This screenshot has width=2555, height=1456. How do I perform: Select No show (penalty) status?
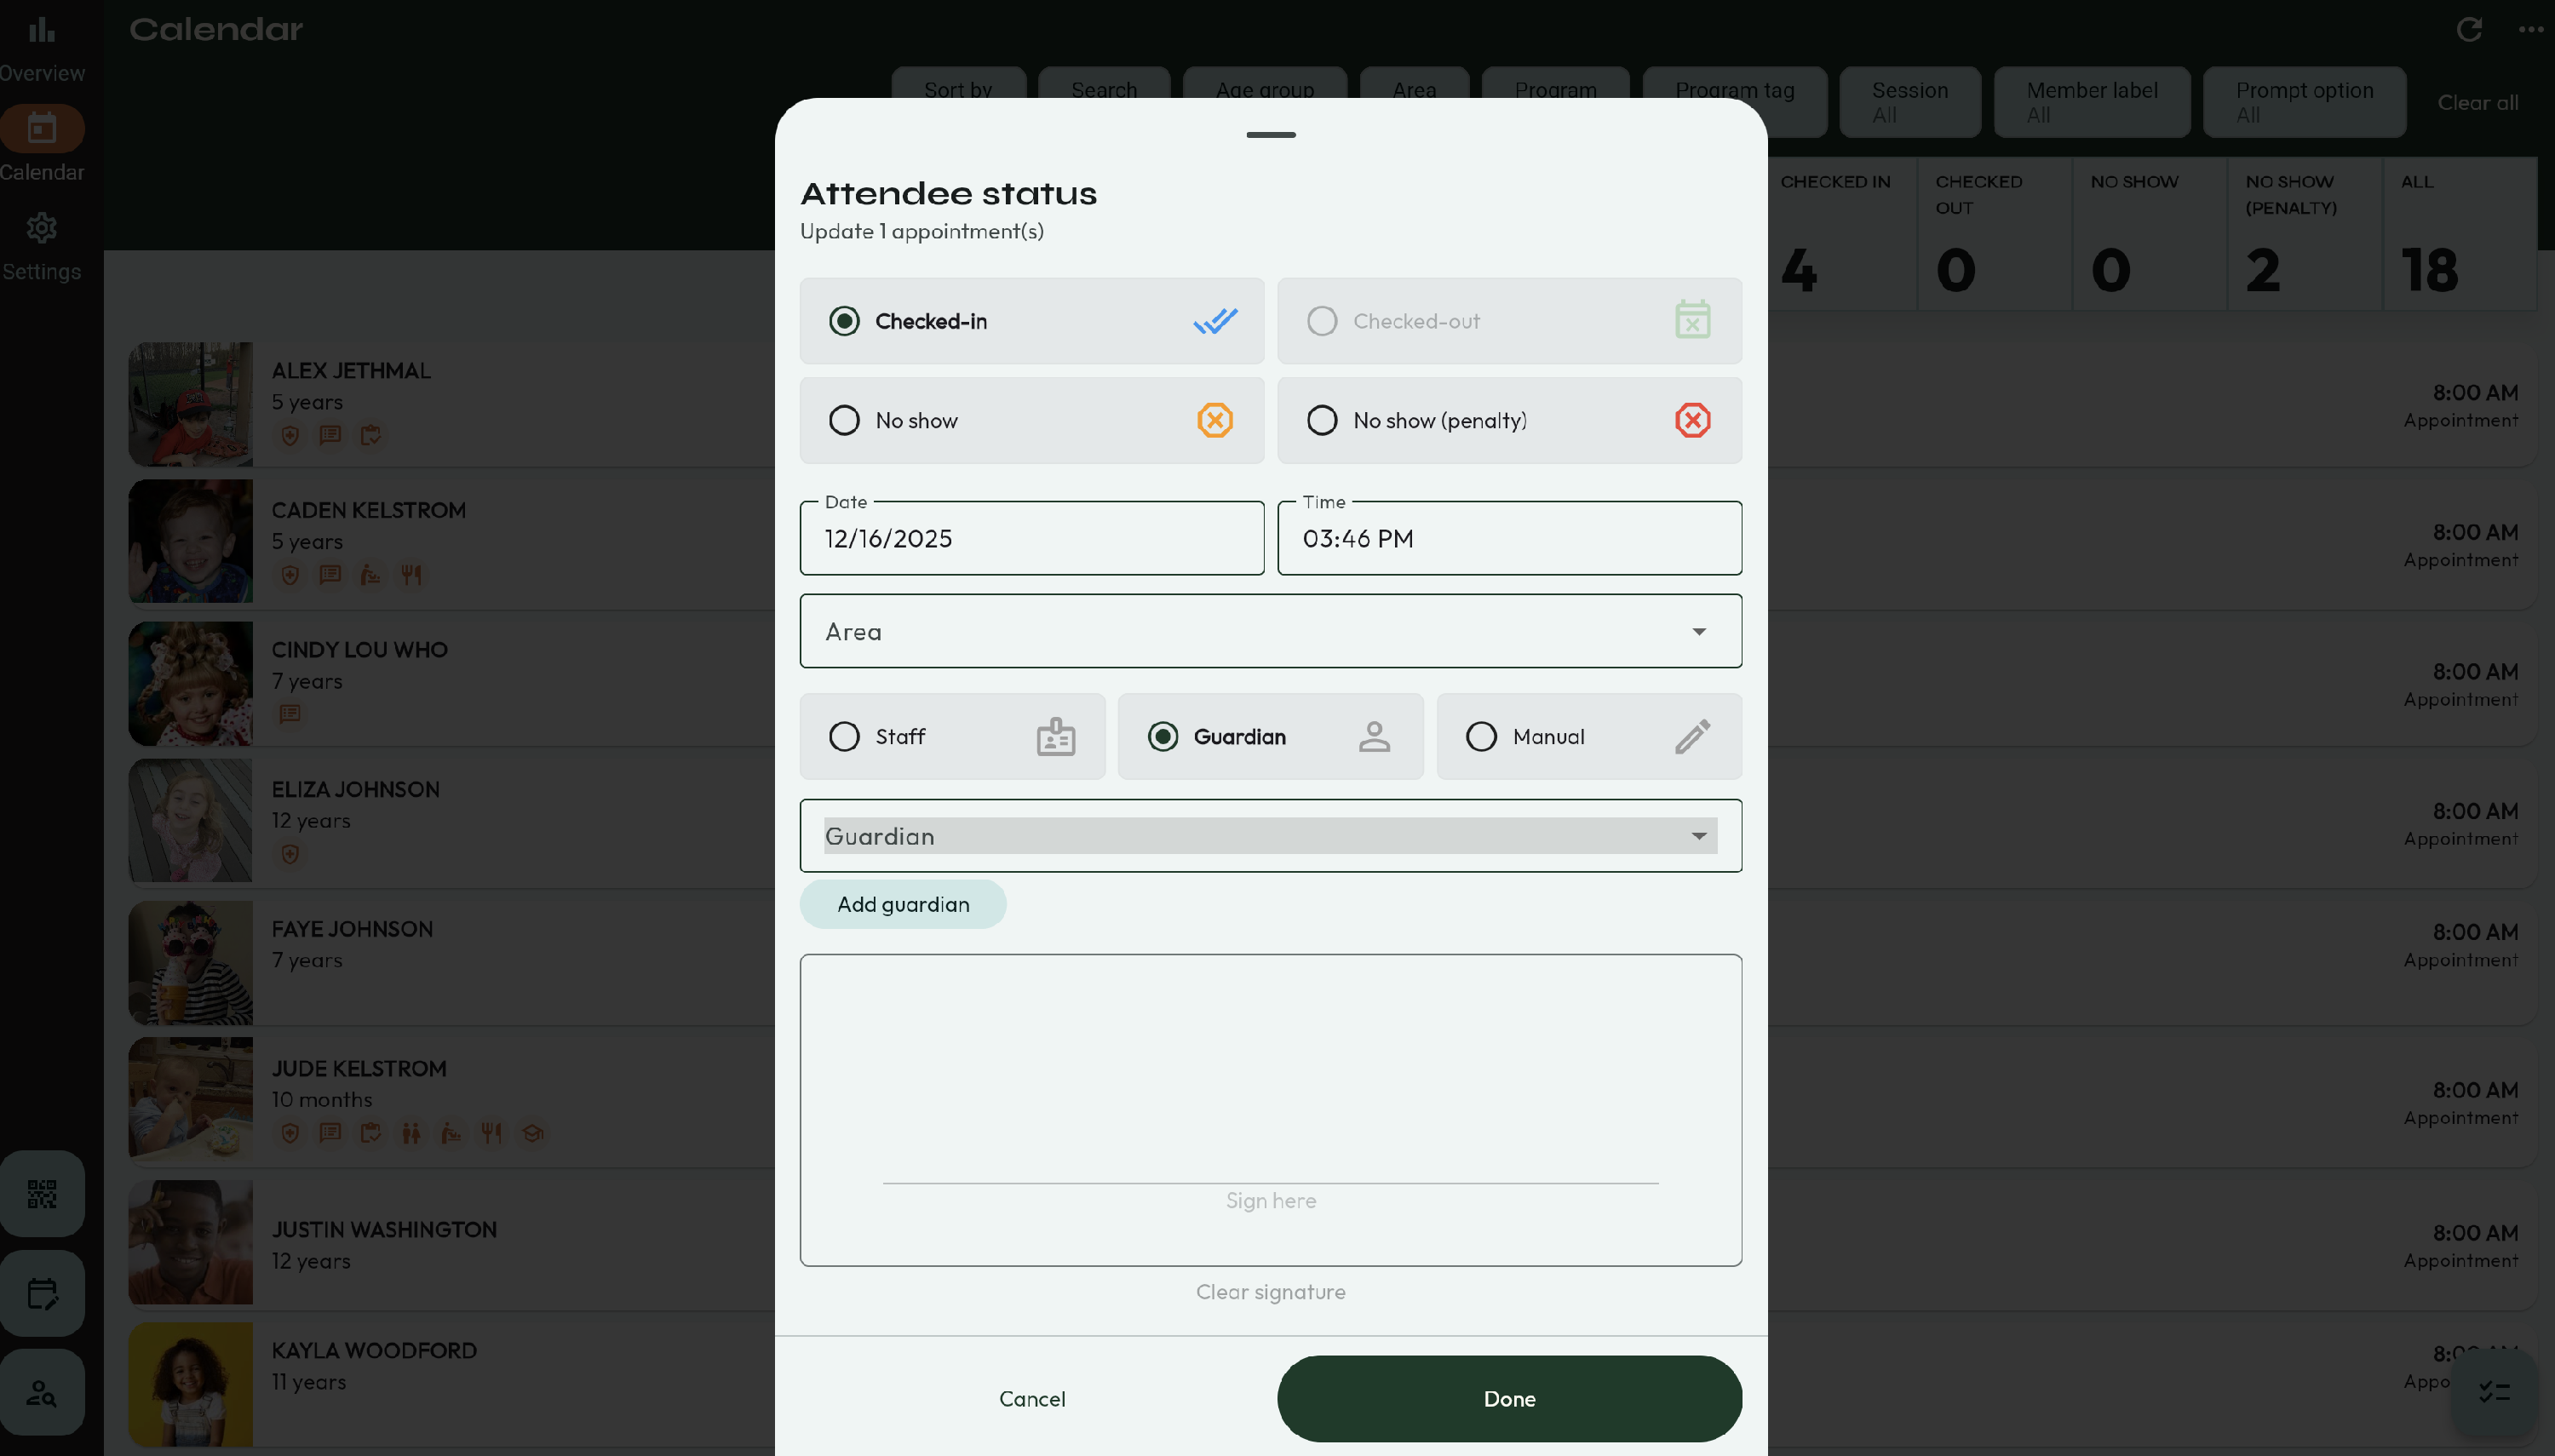click(x=1322, y=420)
